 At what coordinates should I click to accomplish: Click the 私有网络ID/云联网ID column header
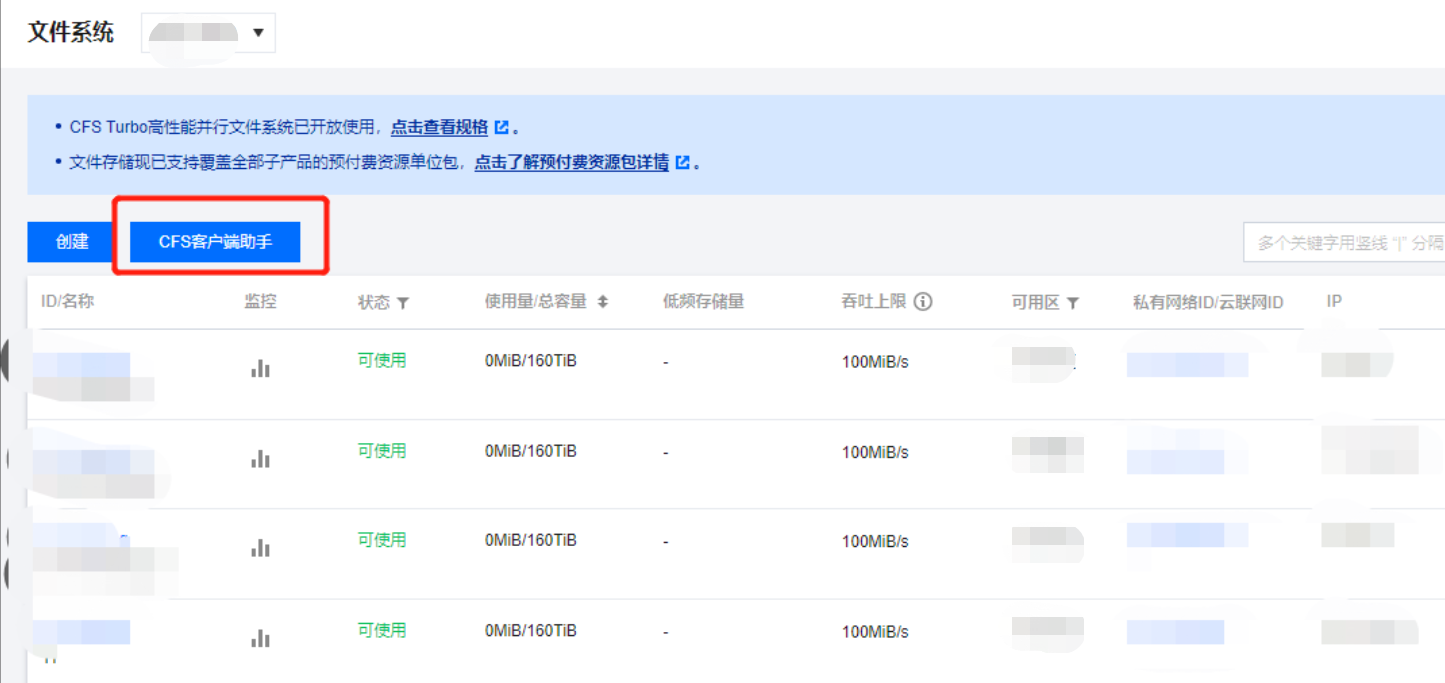pos(1208,302)
